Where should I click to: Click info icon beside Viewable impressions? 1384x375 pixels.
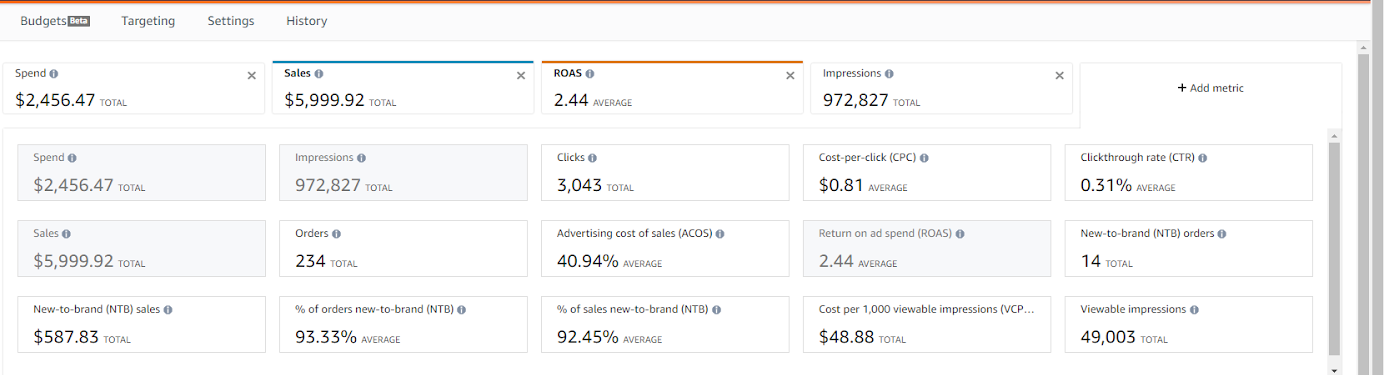tap(1195, 310)
